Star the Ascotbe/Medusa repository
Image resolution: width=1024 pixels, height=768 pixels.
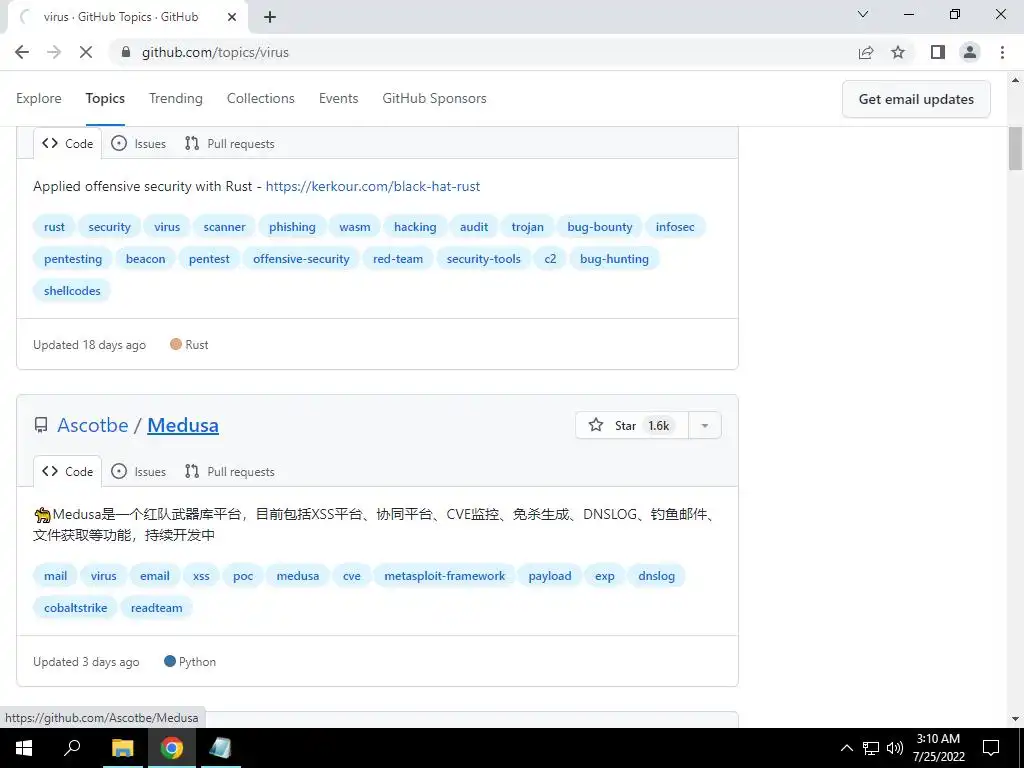tap(632, 425)
